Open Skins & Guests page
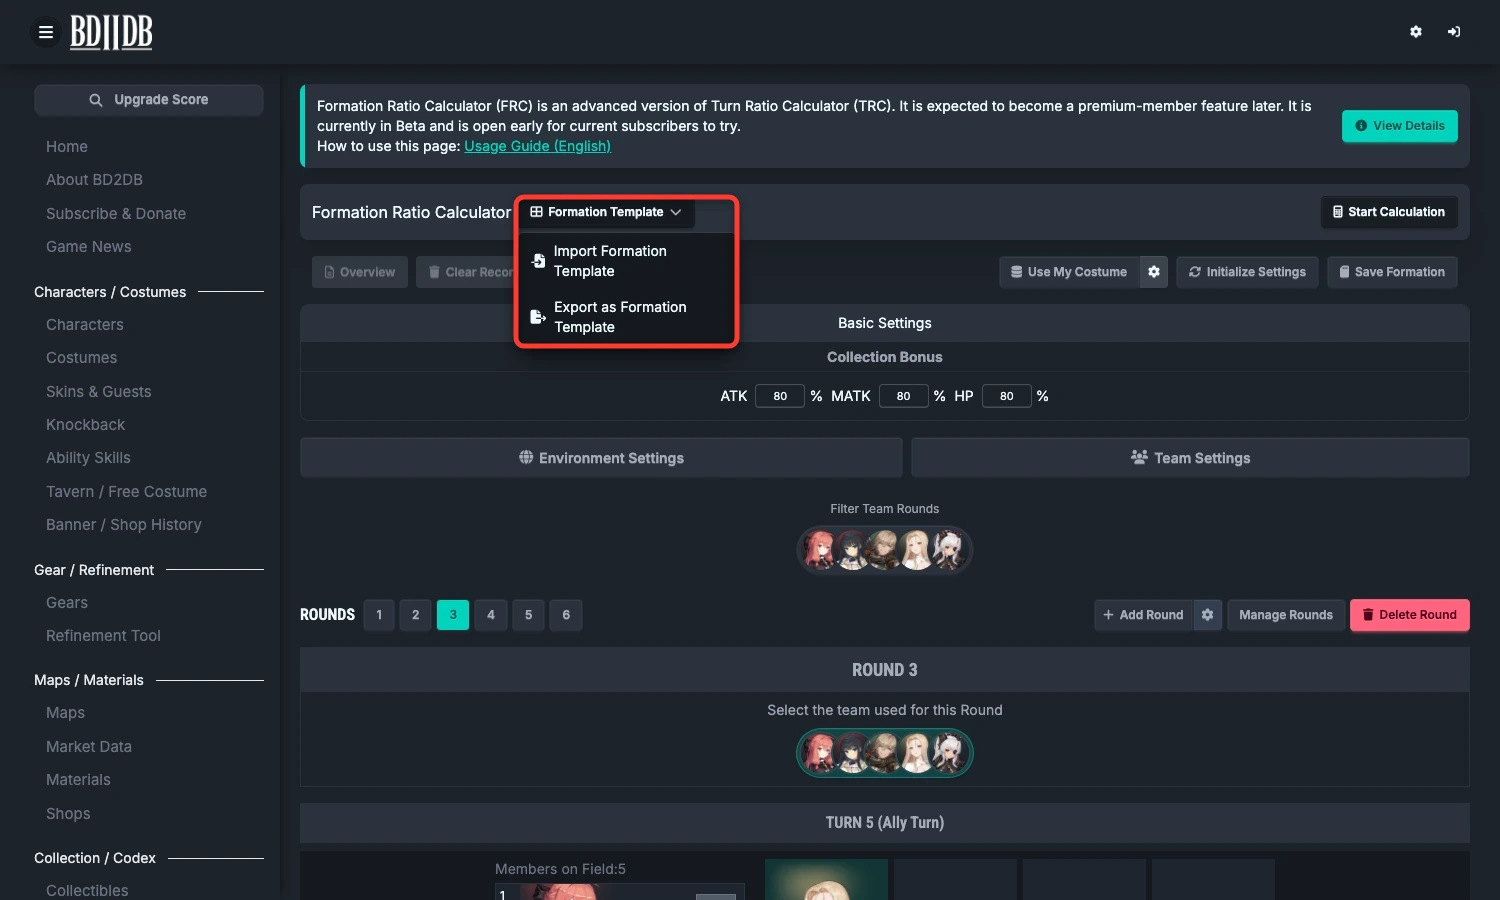The width and height of the screenshot is (1500, 900). click(99, 392)
